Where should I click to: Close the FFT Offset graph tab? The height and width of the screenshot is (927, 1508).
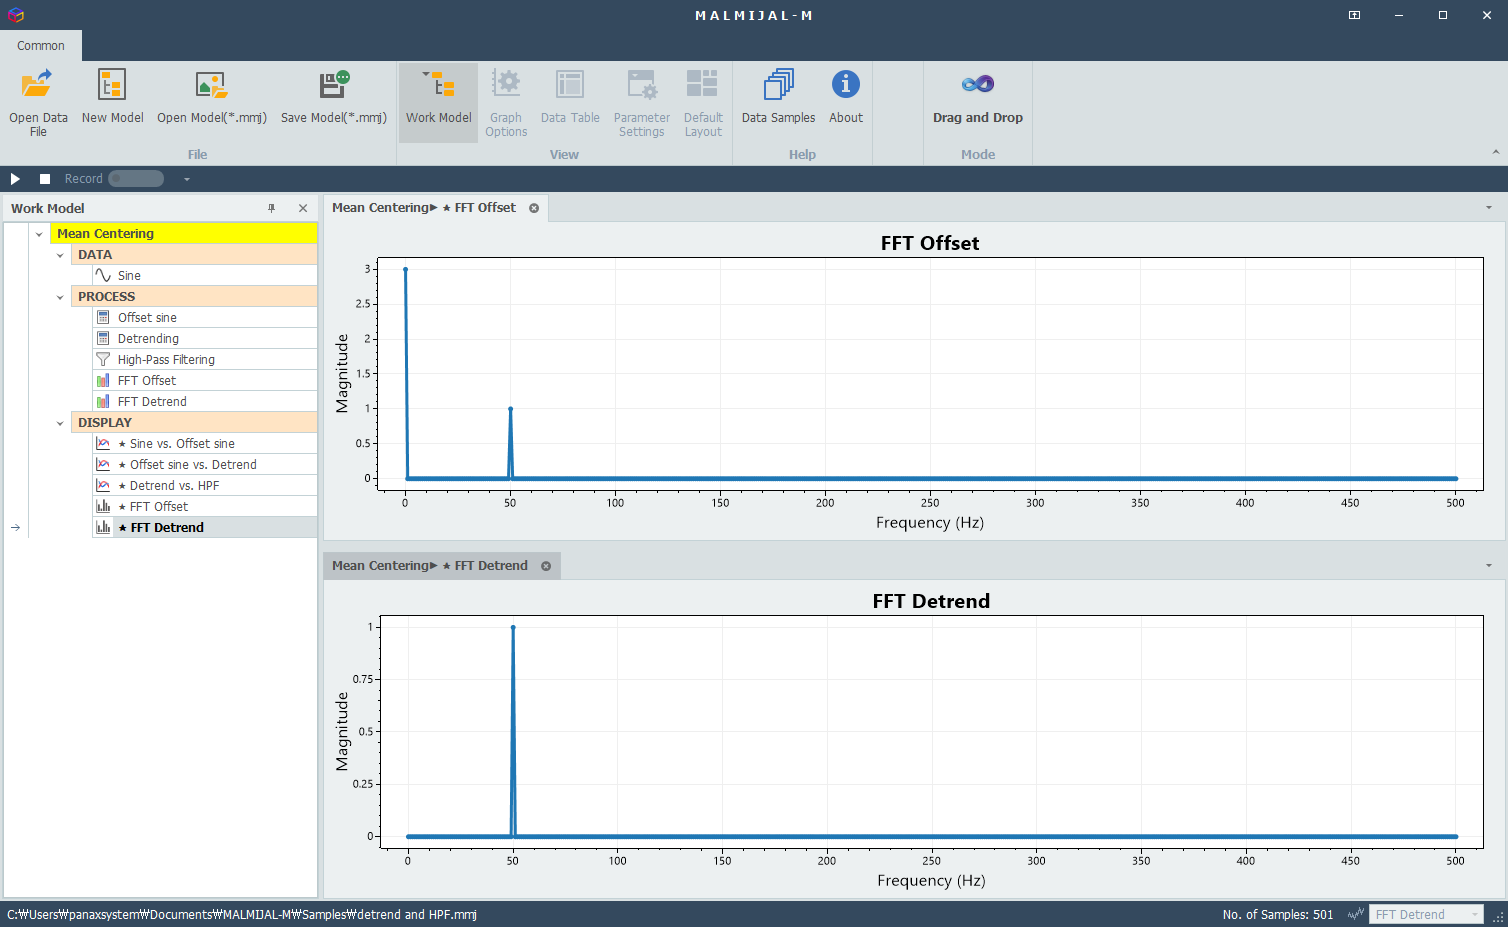(x=534, y=208)
